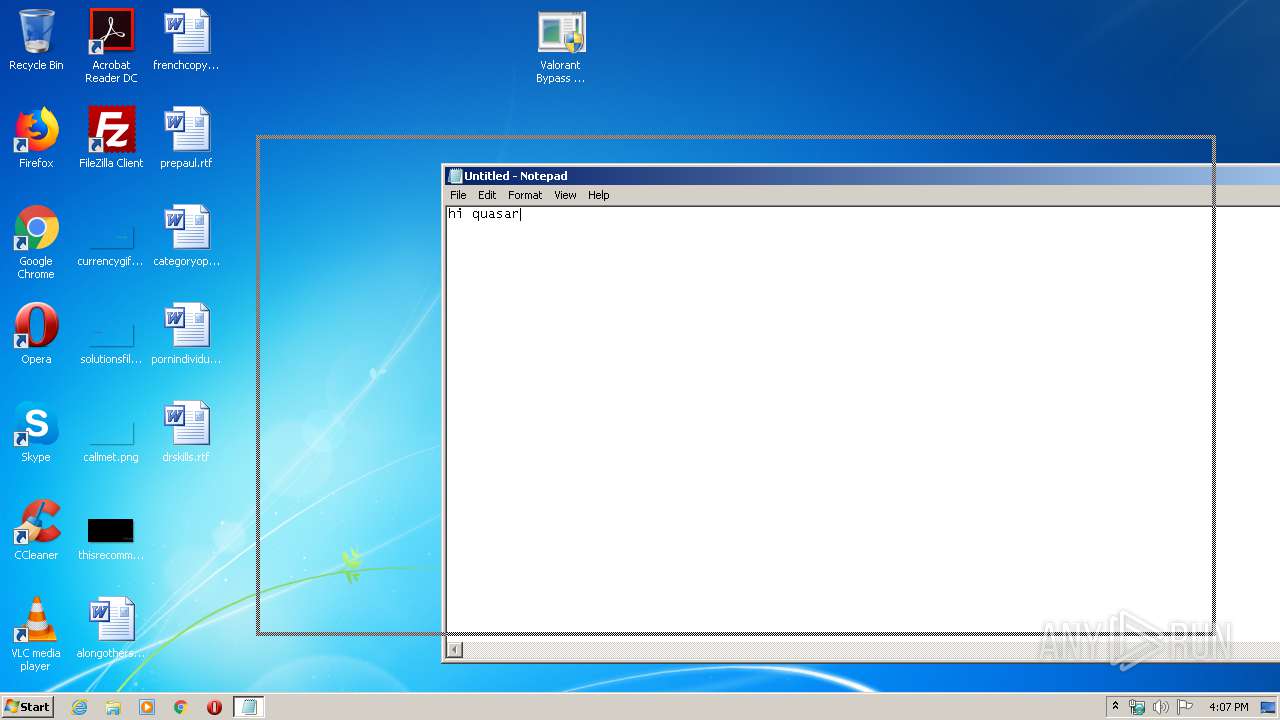
Task: Click the Notepad system menu icon
Action: click(x=455, y=176)
